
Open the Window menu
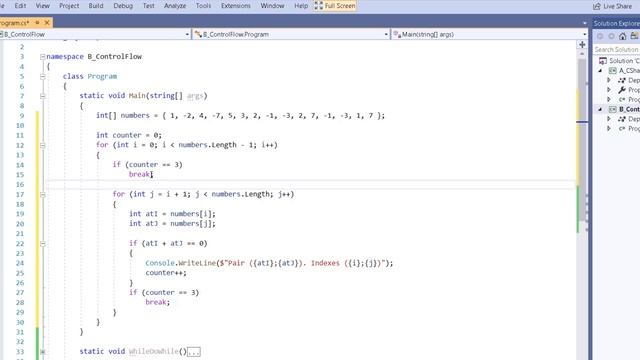point(272,6)
